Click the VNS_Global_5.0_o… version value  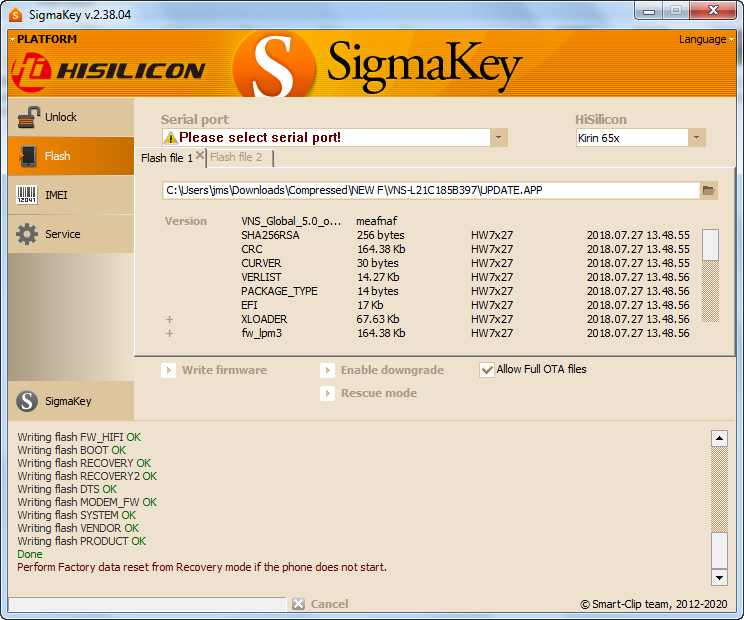(291, 221)
